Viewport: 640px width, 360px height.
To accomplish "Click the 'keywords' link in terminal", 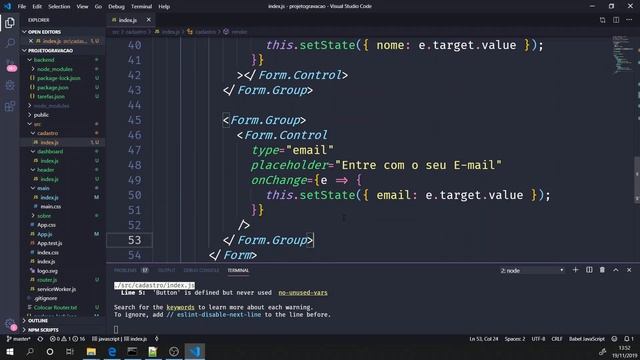I will 180,307.
